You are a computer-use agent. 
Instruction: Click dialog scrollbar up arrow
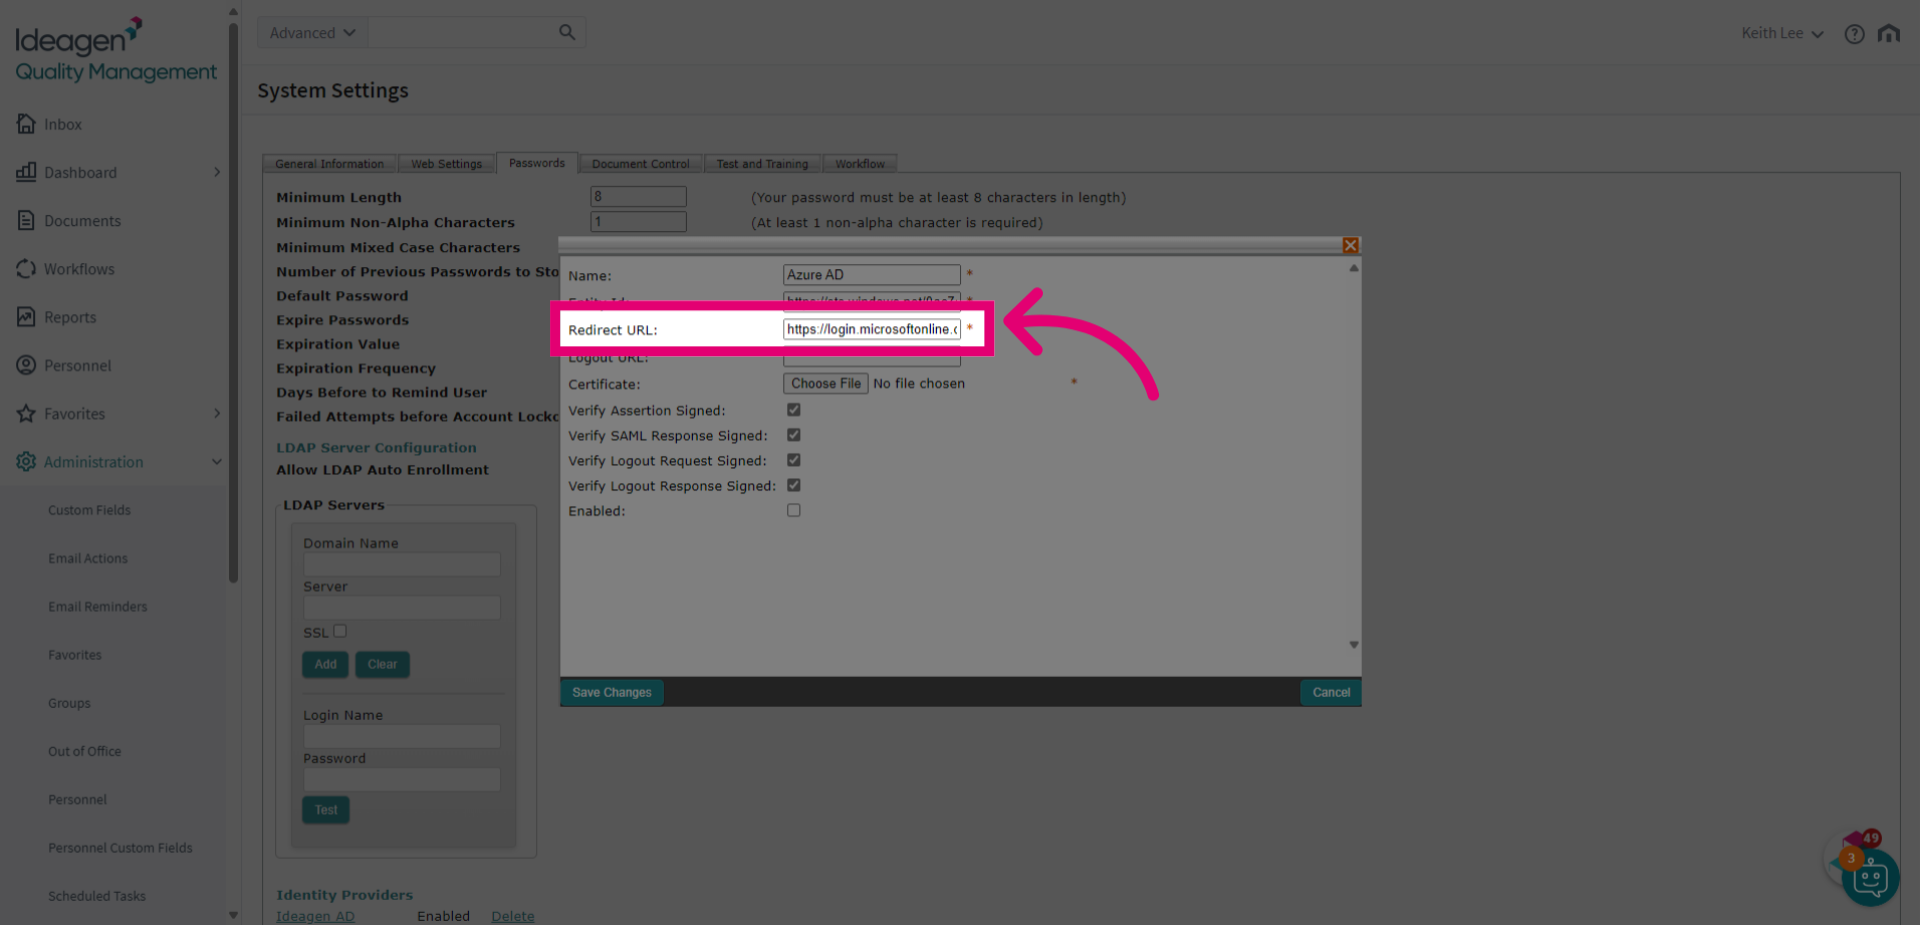click(1354, 268)
